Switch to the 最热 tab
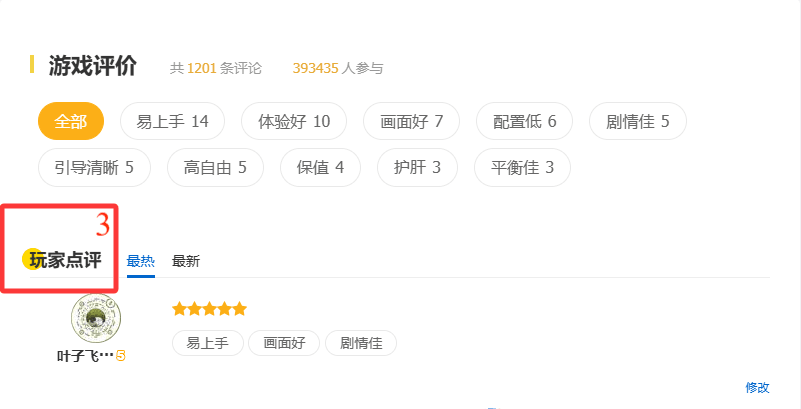 pos(140,261)
